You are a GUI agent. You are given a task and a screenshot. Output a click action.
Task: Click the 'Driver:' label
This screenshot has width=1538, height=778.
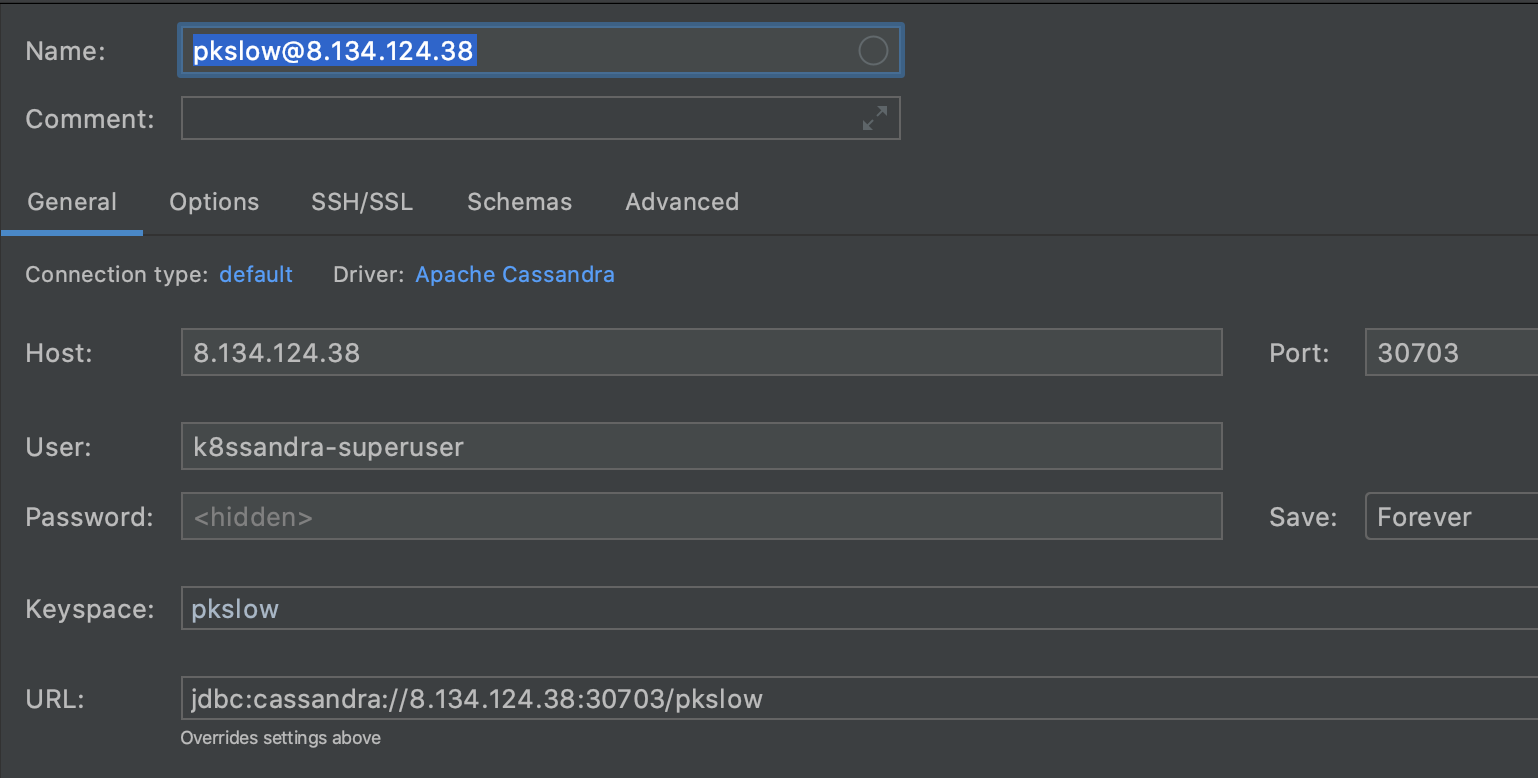[369, 274]
